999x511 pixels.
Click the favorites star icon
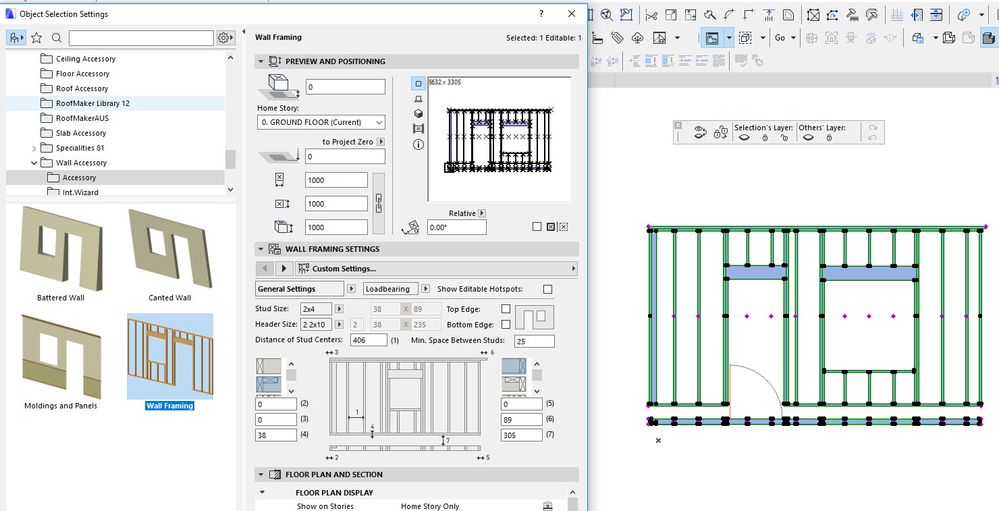click(36, 38)
